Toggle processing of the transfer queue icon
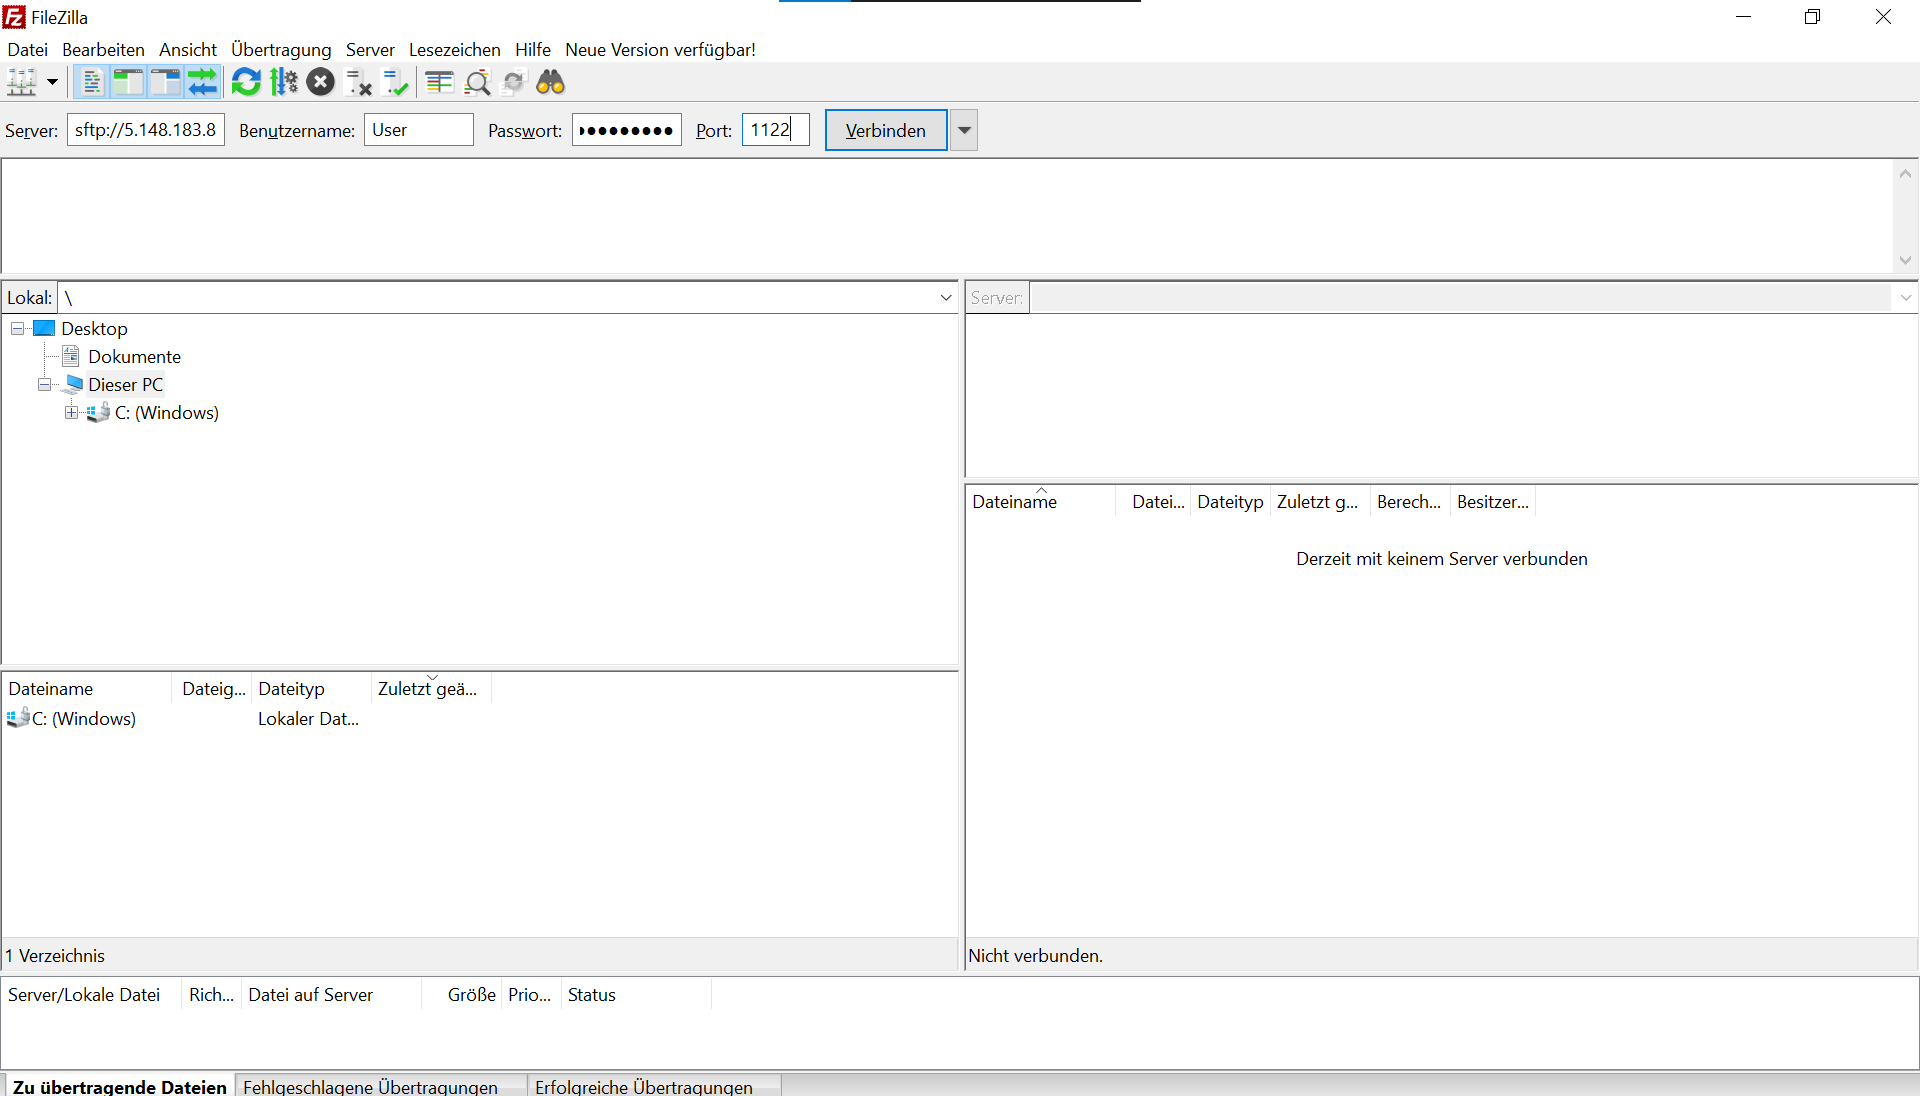1920x1096 pixels. (x=284, y=82)
